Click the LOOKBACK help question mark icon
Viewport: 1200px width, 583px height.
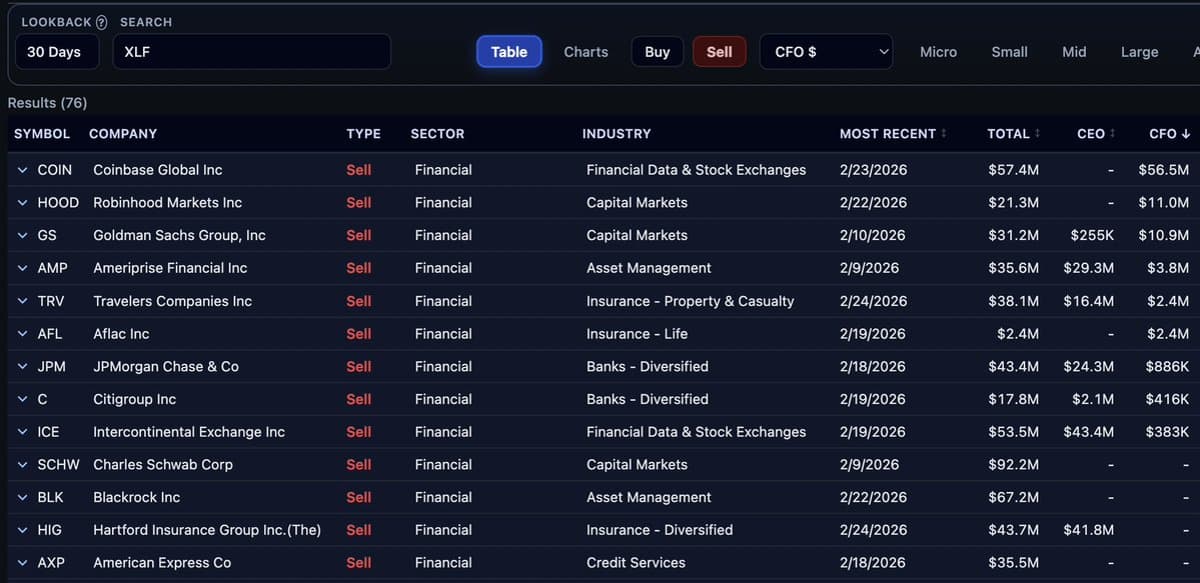[103, 21]
